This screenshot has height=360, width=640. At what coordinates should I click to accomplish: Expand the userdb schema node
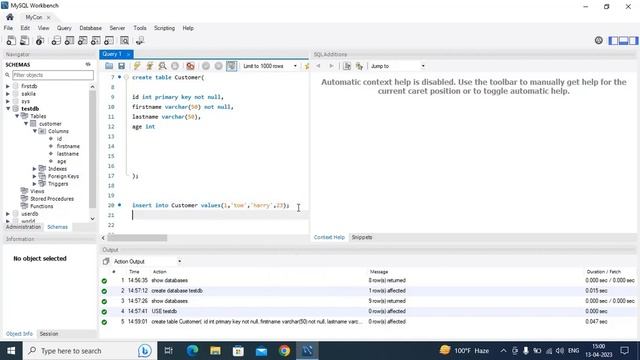8,213
